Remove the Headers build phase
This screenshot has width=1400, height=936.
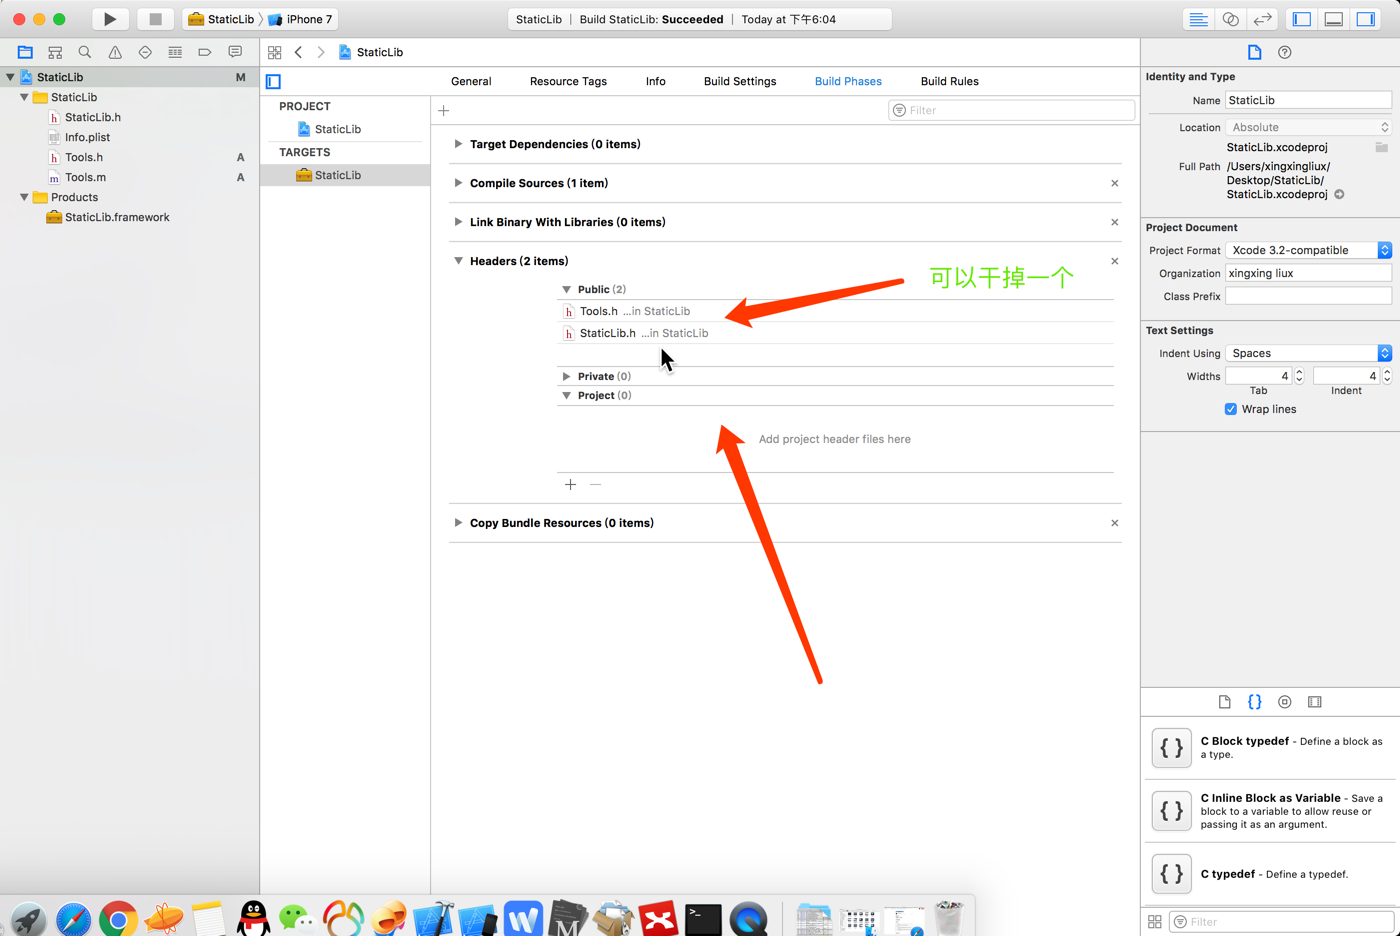[1114, 261]
